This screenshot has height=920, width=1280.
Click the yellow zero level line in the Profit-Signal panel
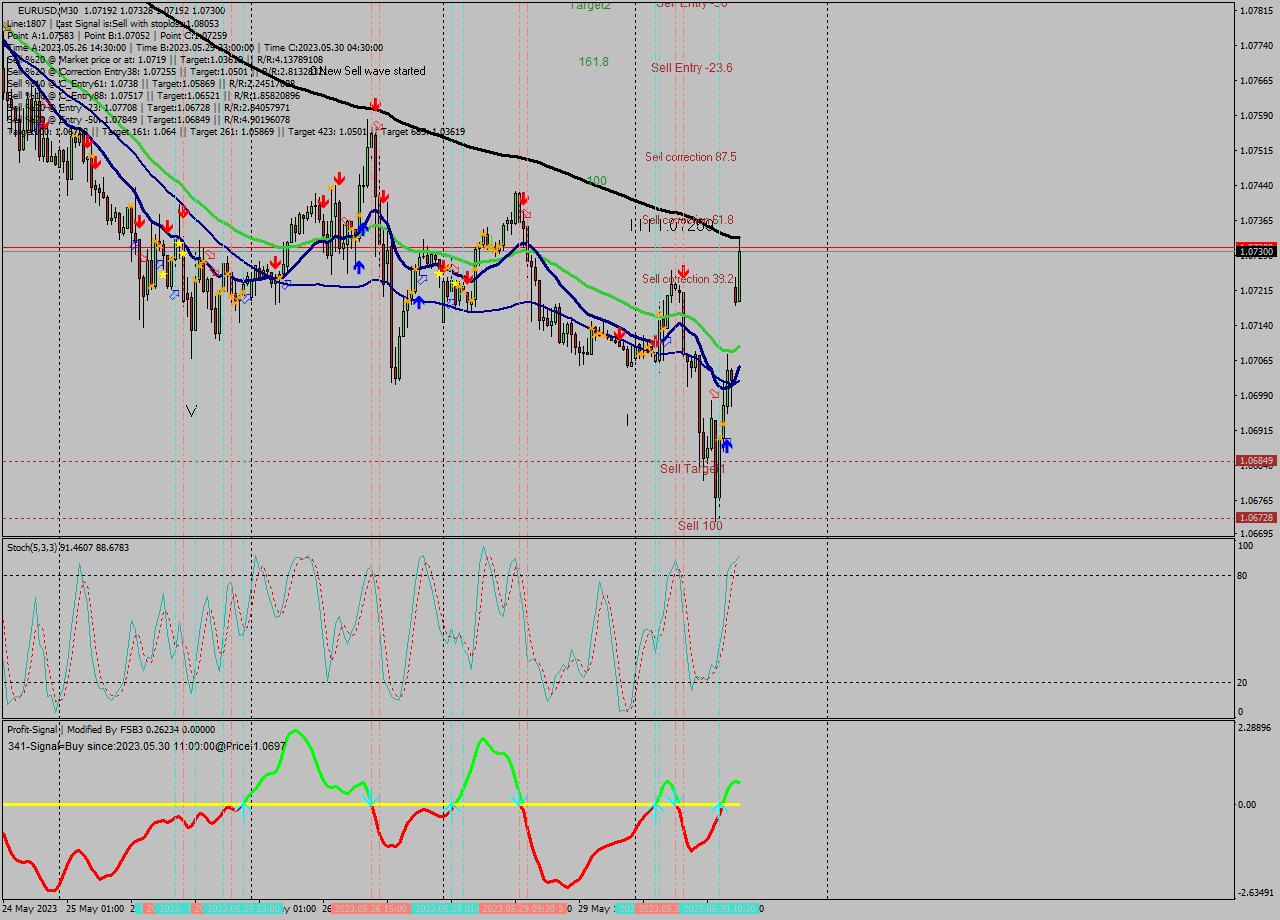(400, 803)
